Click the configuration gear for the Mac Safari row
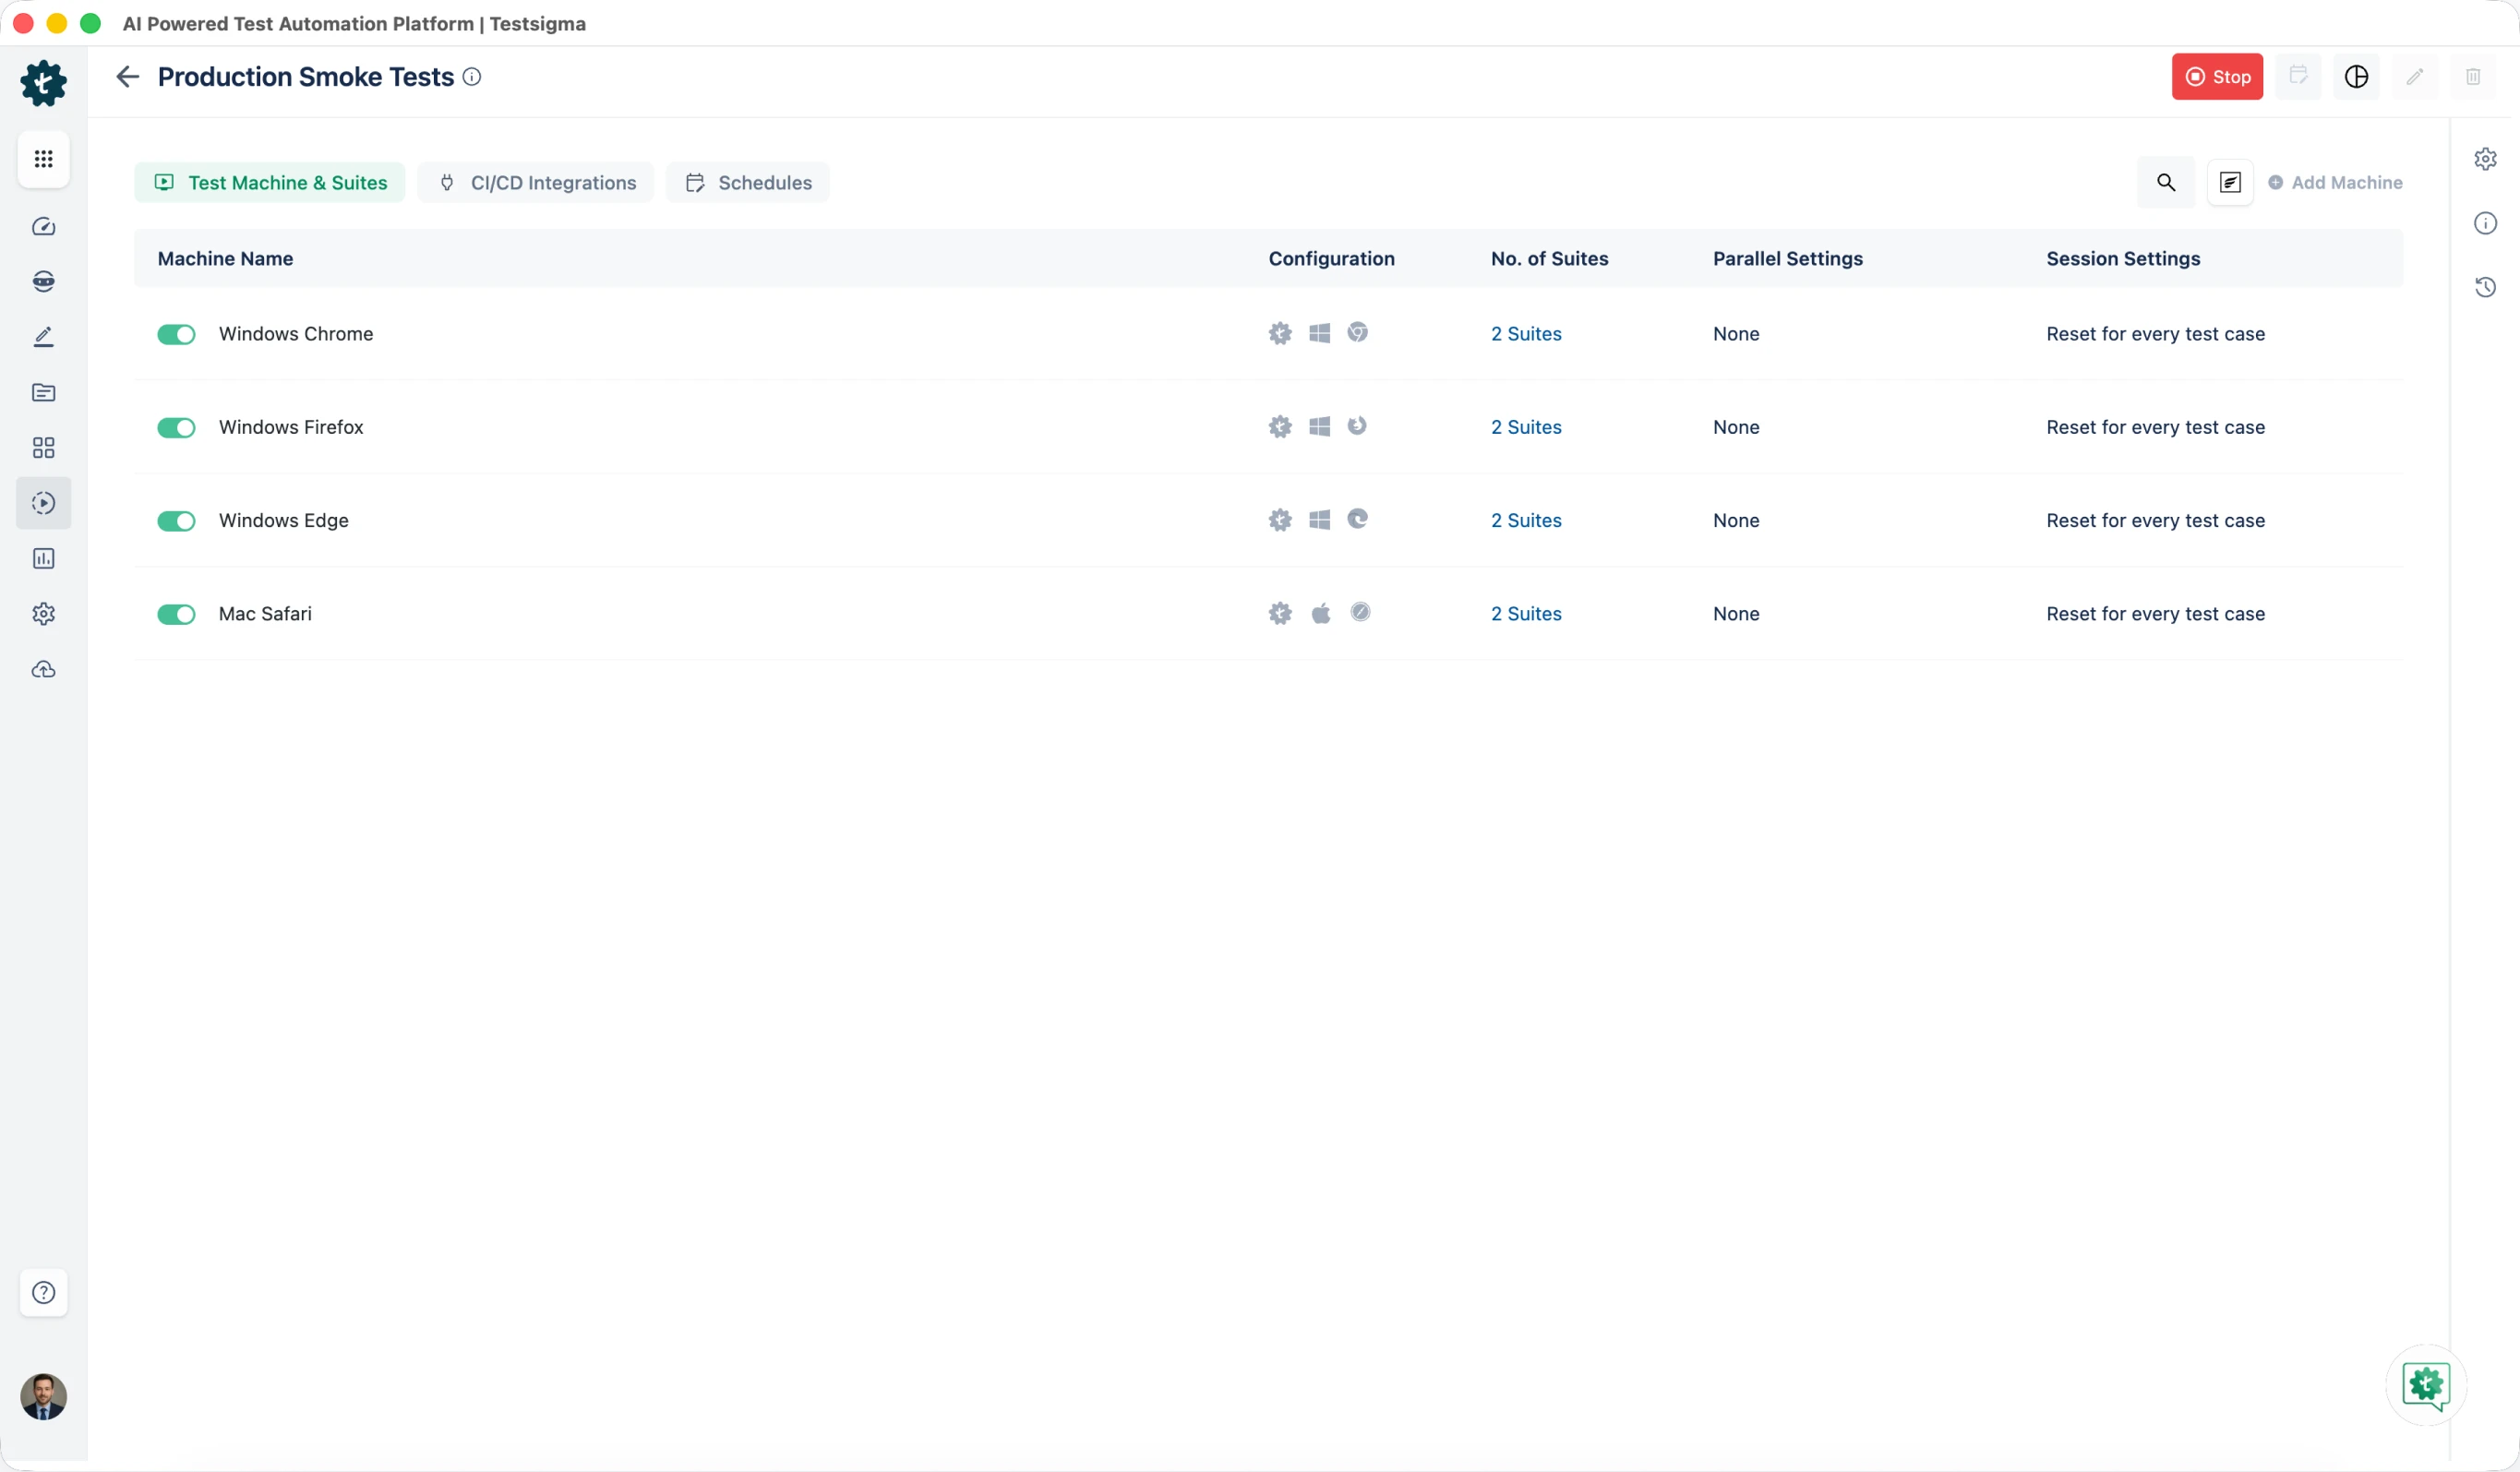 click(x=1280, y=613)
